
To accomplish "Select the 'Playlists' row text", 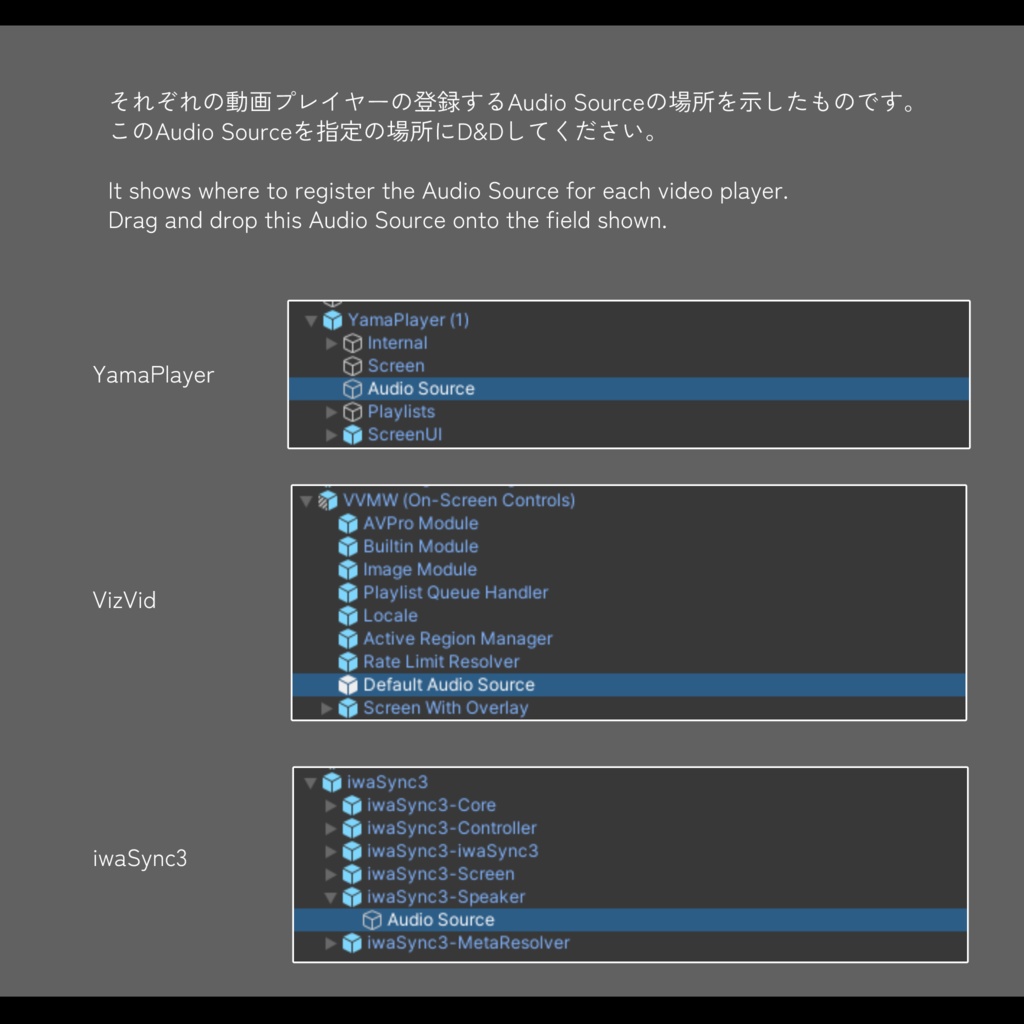I will click(x=401, y=411).
